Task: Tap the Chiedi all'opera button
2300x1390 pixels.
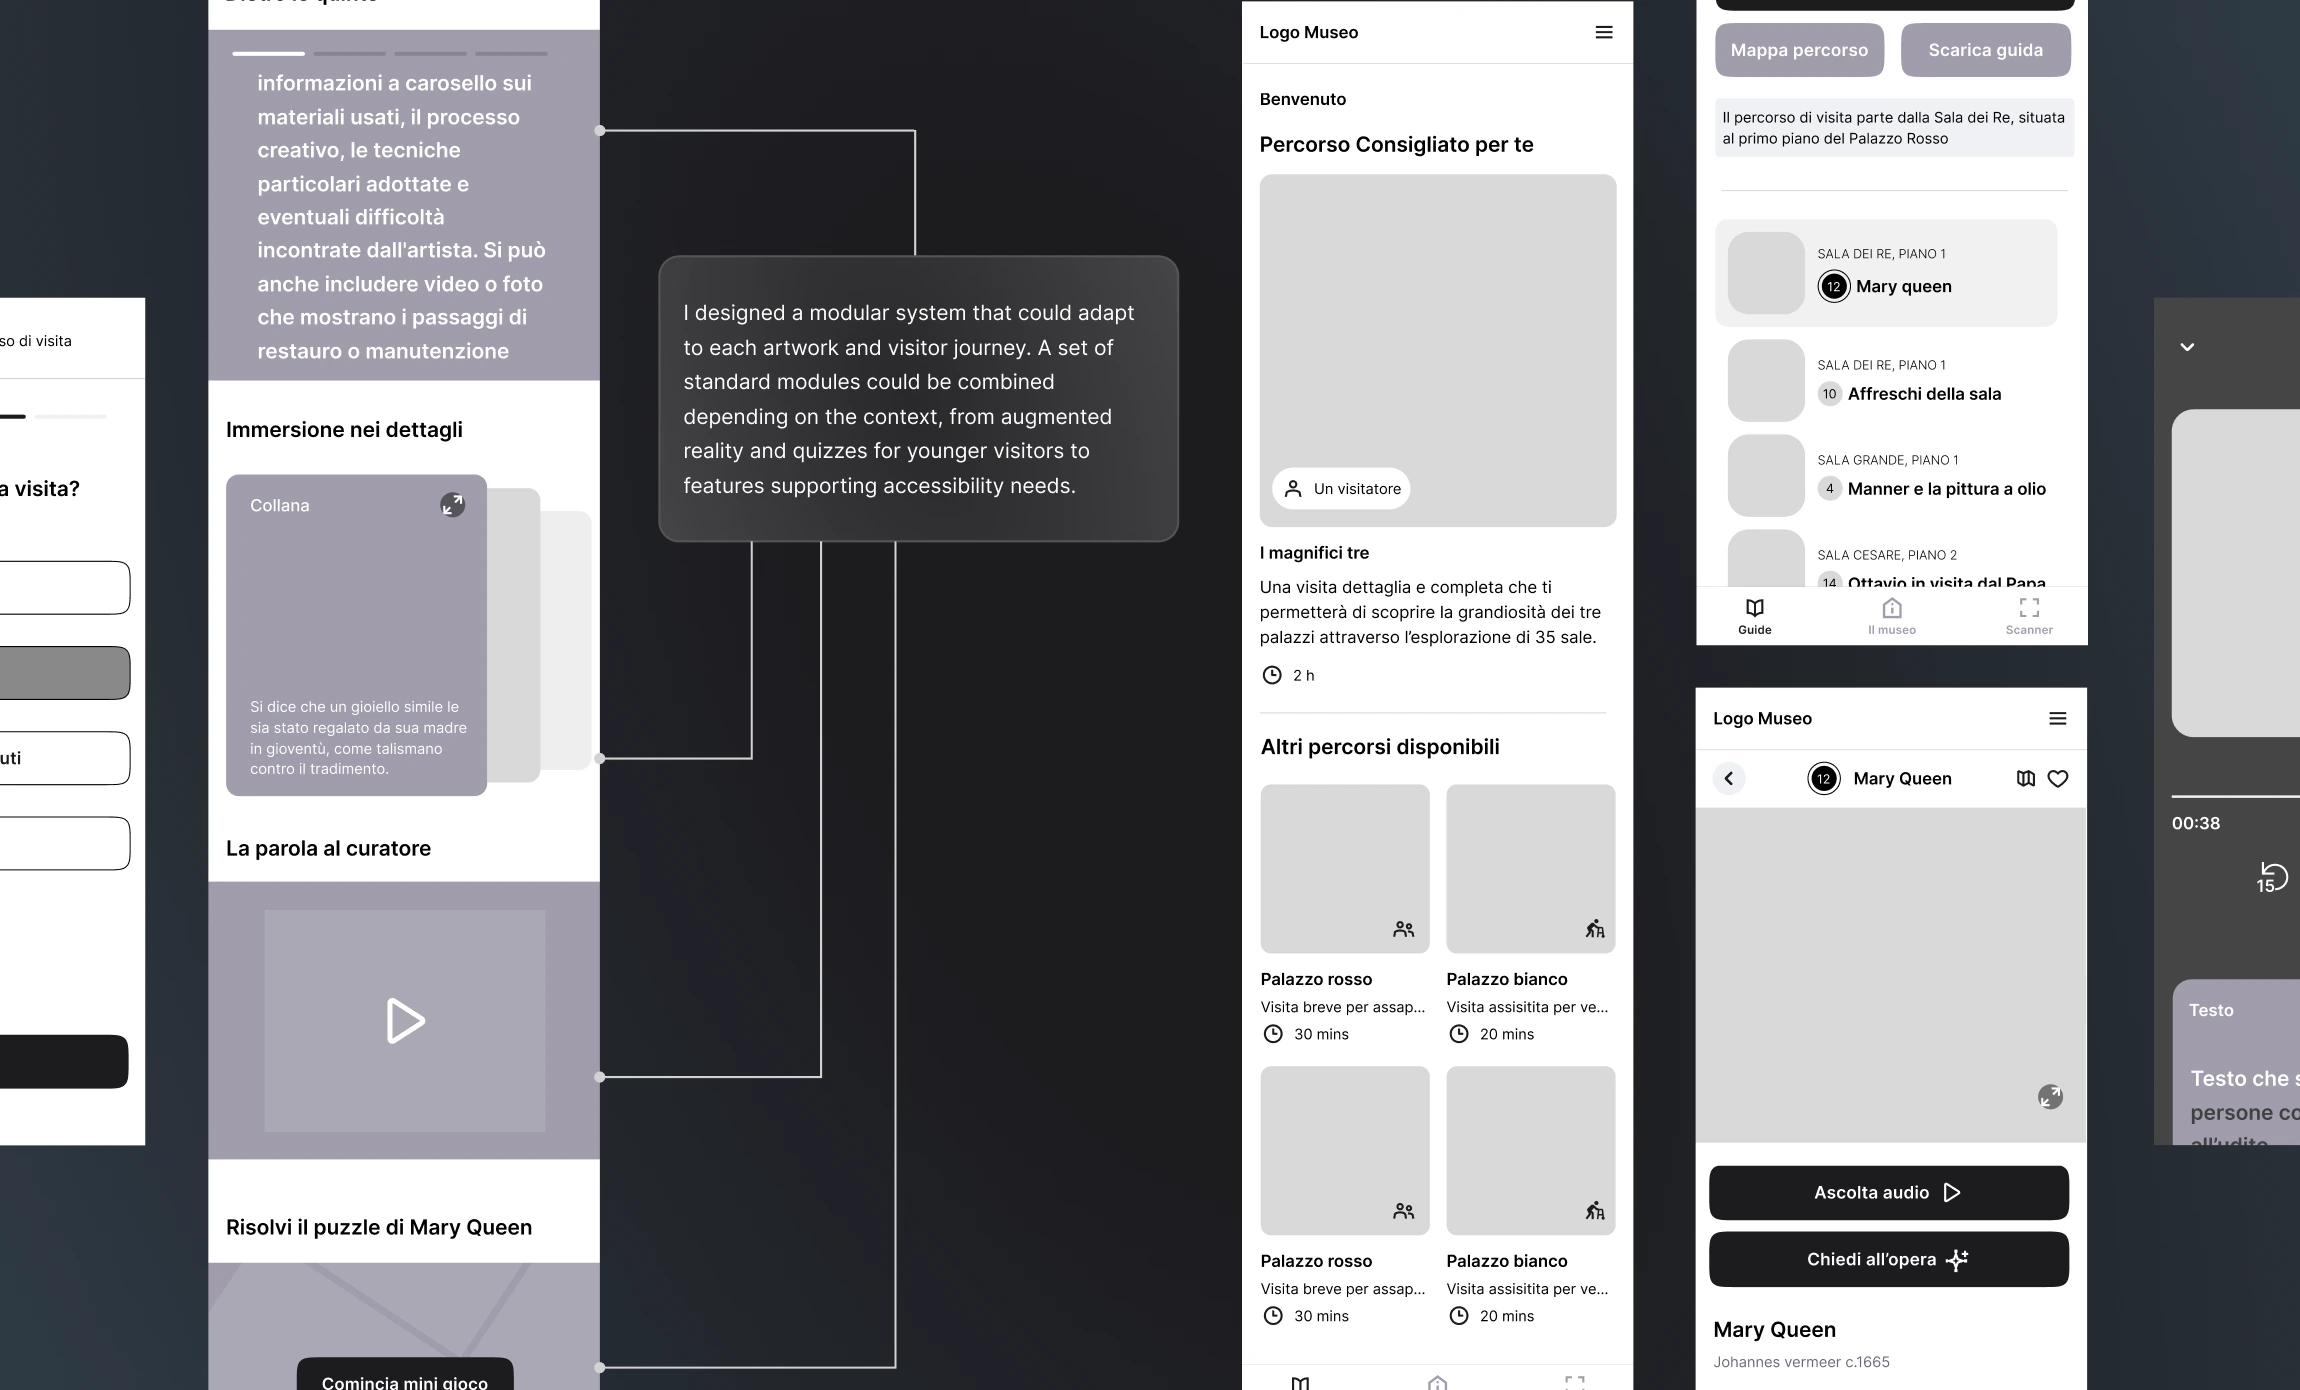Action: click(x=1888, y=1259)
